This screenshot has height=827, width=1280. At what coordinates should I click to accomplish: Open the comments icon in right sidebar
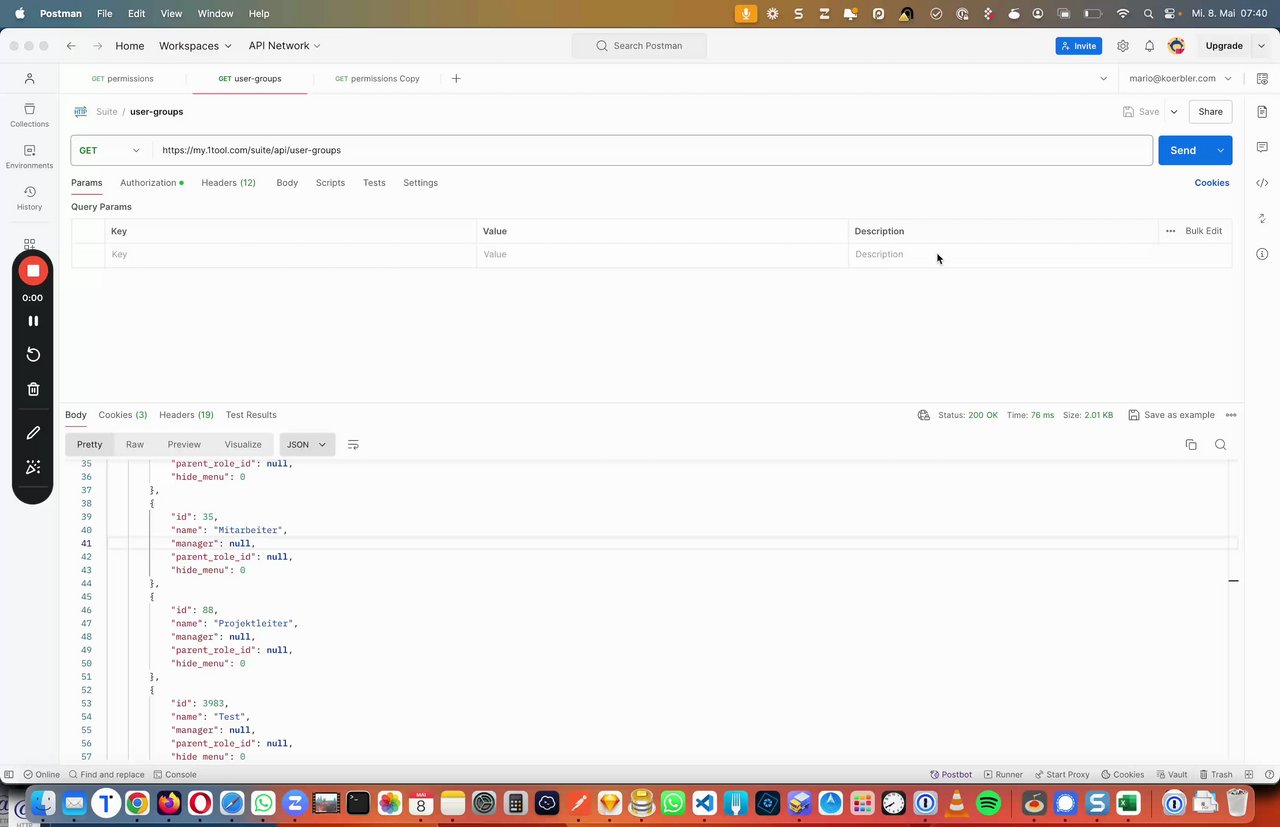click(x=1262, y=147)
